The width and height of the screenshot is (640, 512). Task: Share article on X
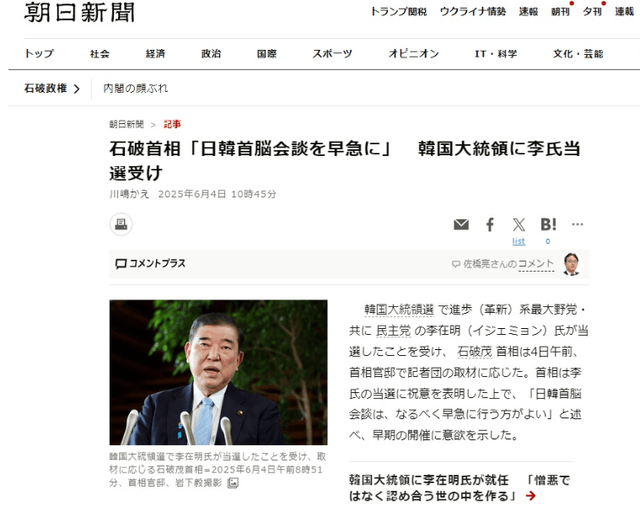(x=519, y=224)
